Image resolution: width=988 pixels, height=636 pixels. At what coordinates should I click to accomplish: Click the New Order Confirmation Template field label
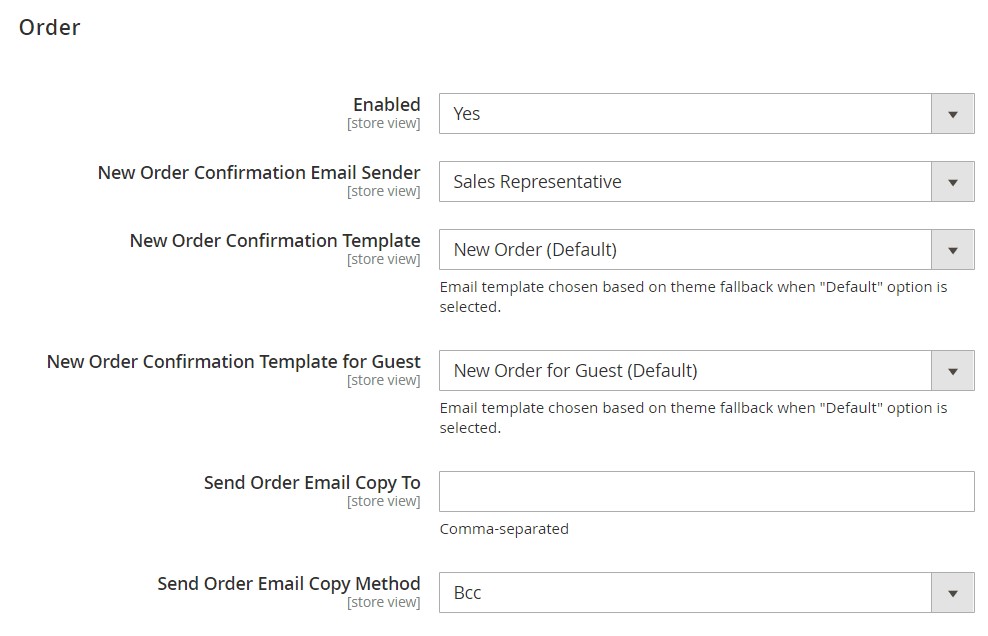pos(274,240)
